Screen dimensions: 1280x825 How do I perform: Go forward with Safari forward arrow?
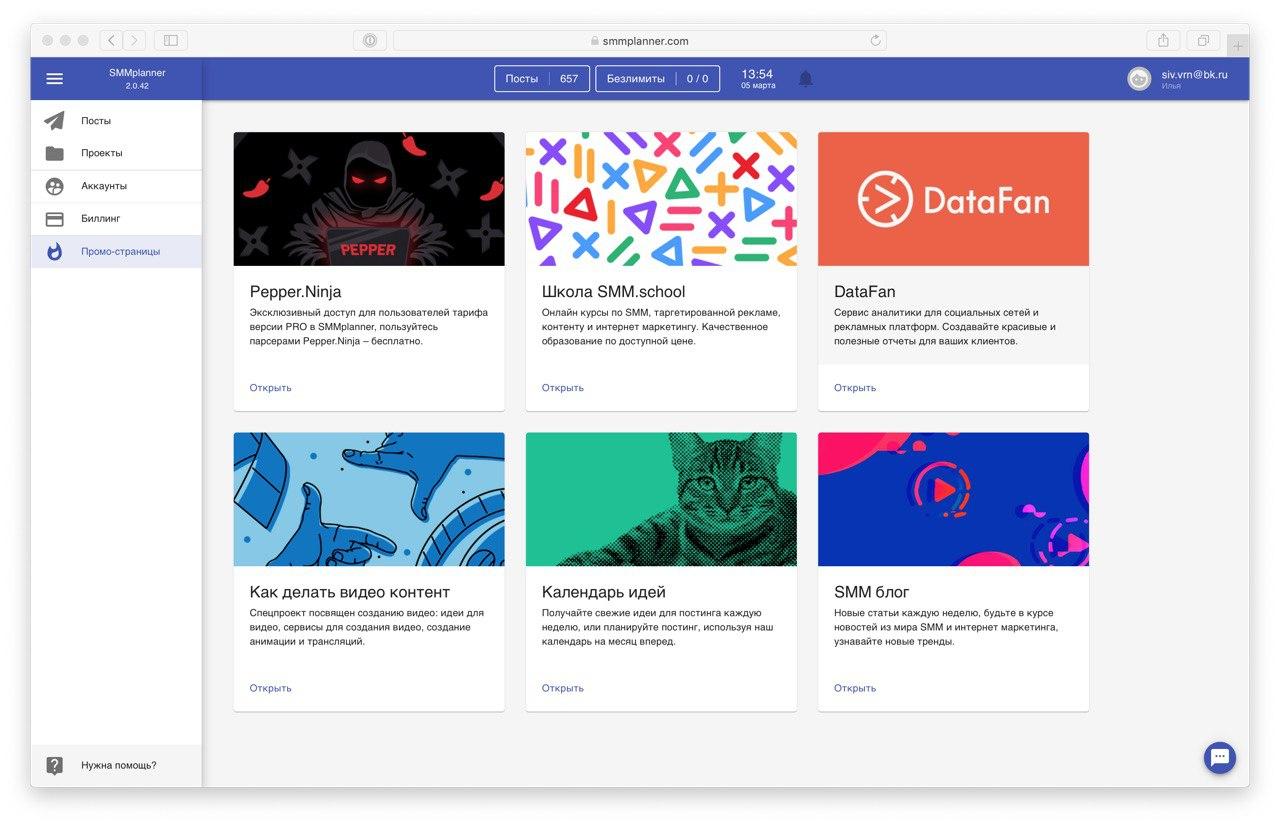click(135, 41)
